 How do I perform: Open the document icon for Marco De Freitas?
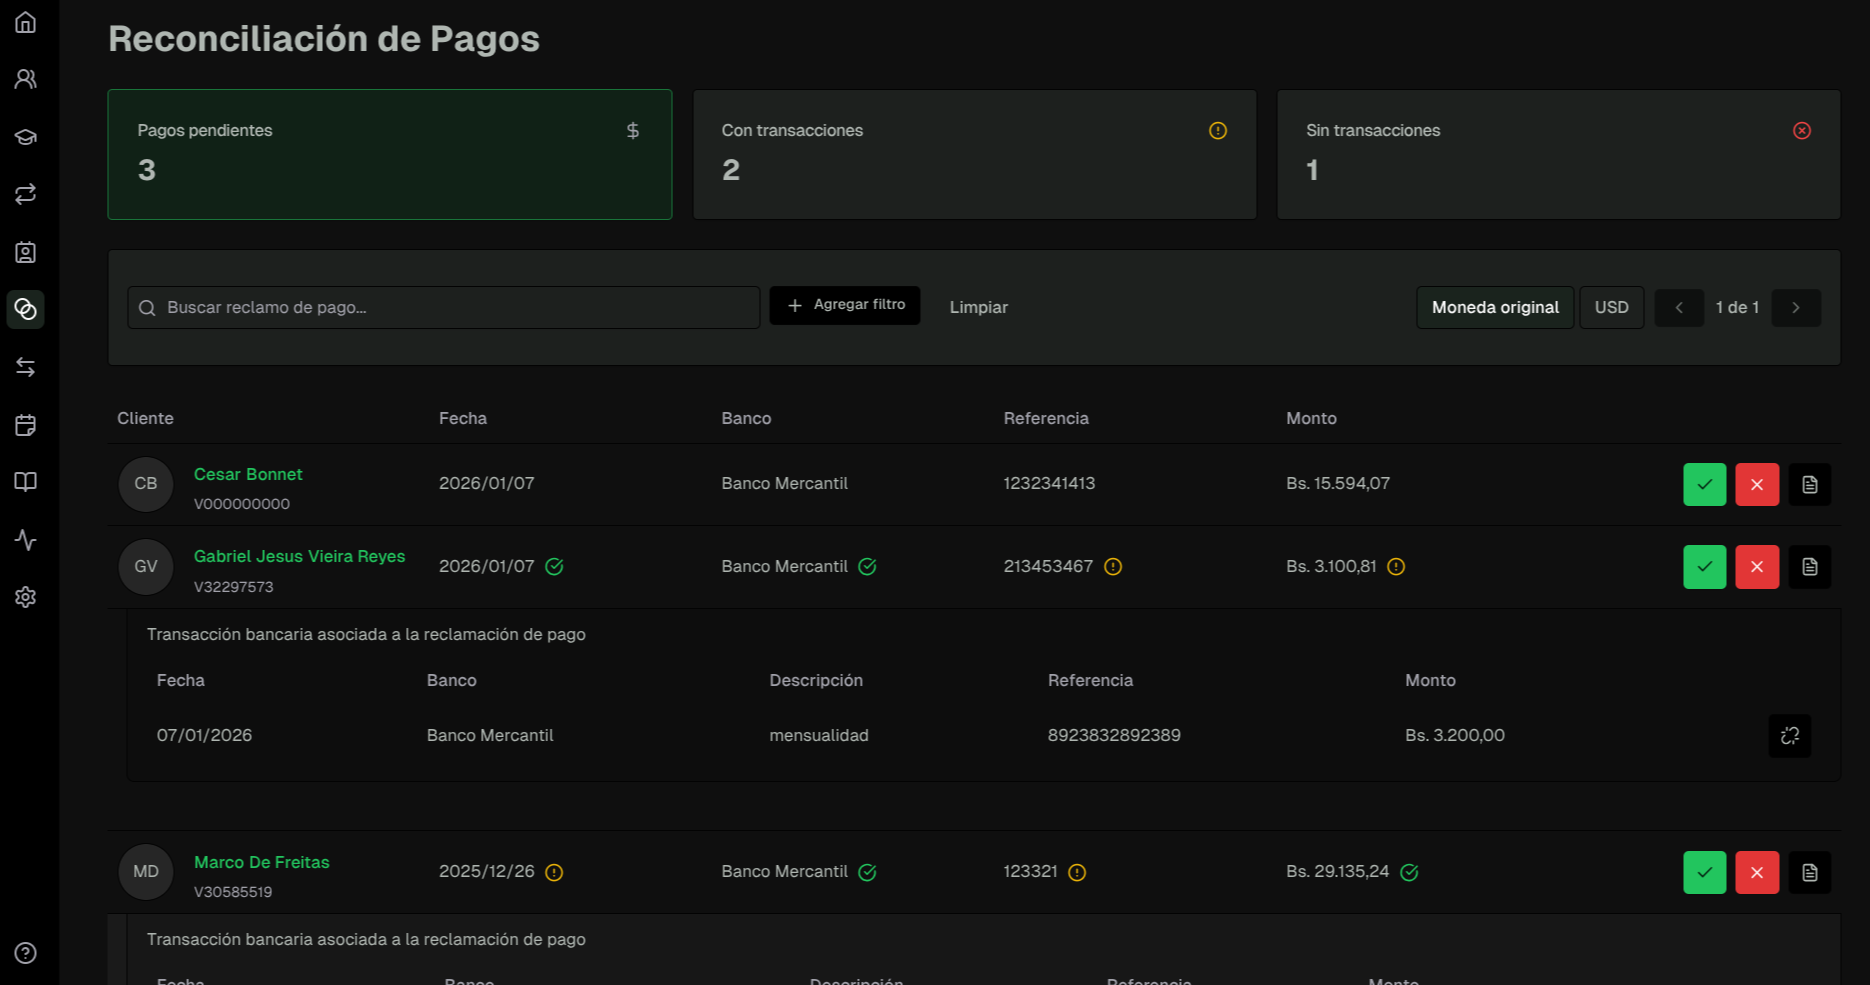pos(1809,872)
